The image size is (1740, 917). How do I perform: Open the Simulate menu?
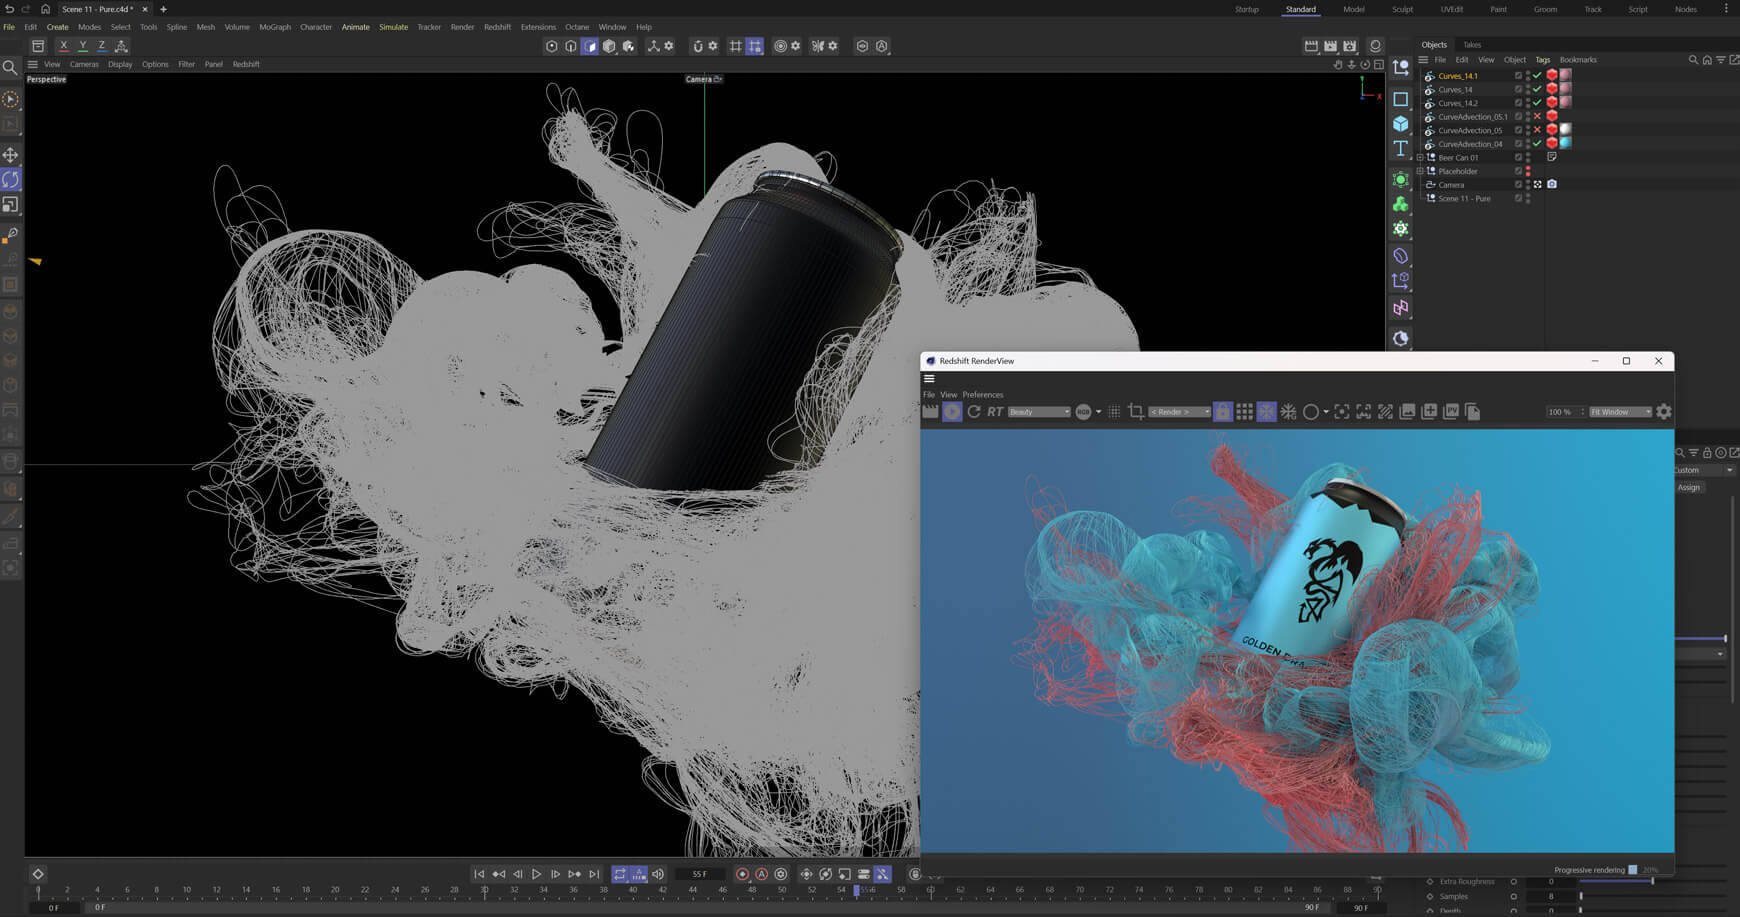pos(393,27)
